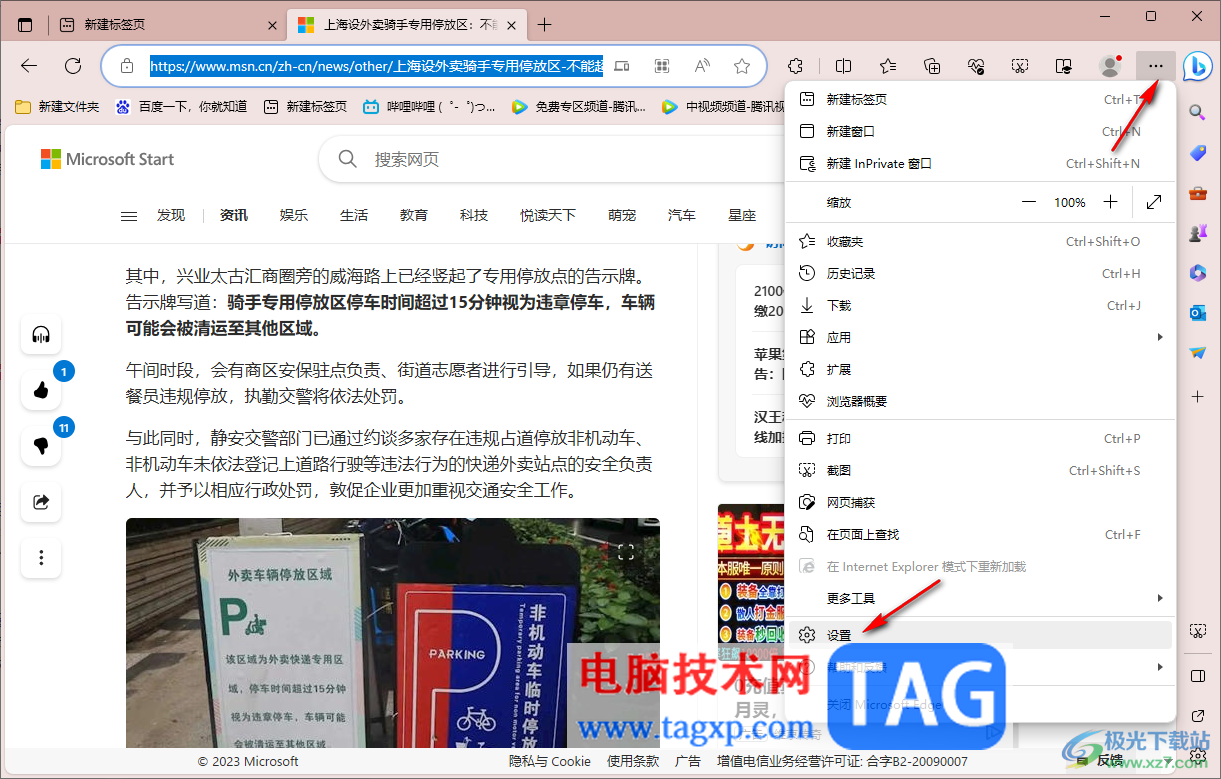Start web capture with the toolbar scissors icon

coord(1020,66)
